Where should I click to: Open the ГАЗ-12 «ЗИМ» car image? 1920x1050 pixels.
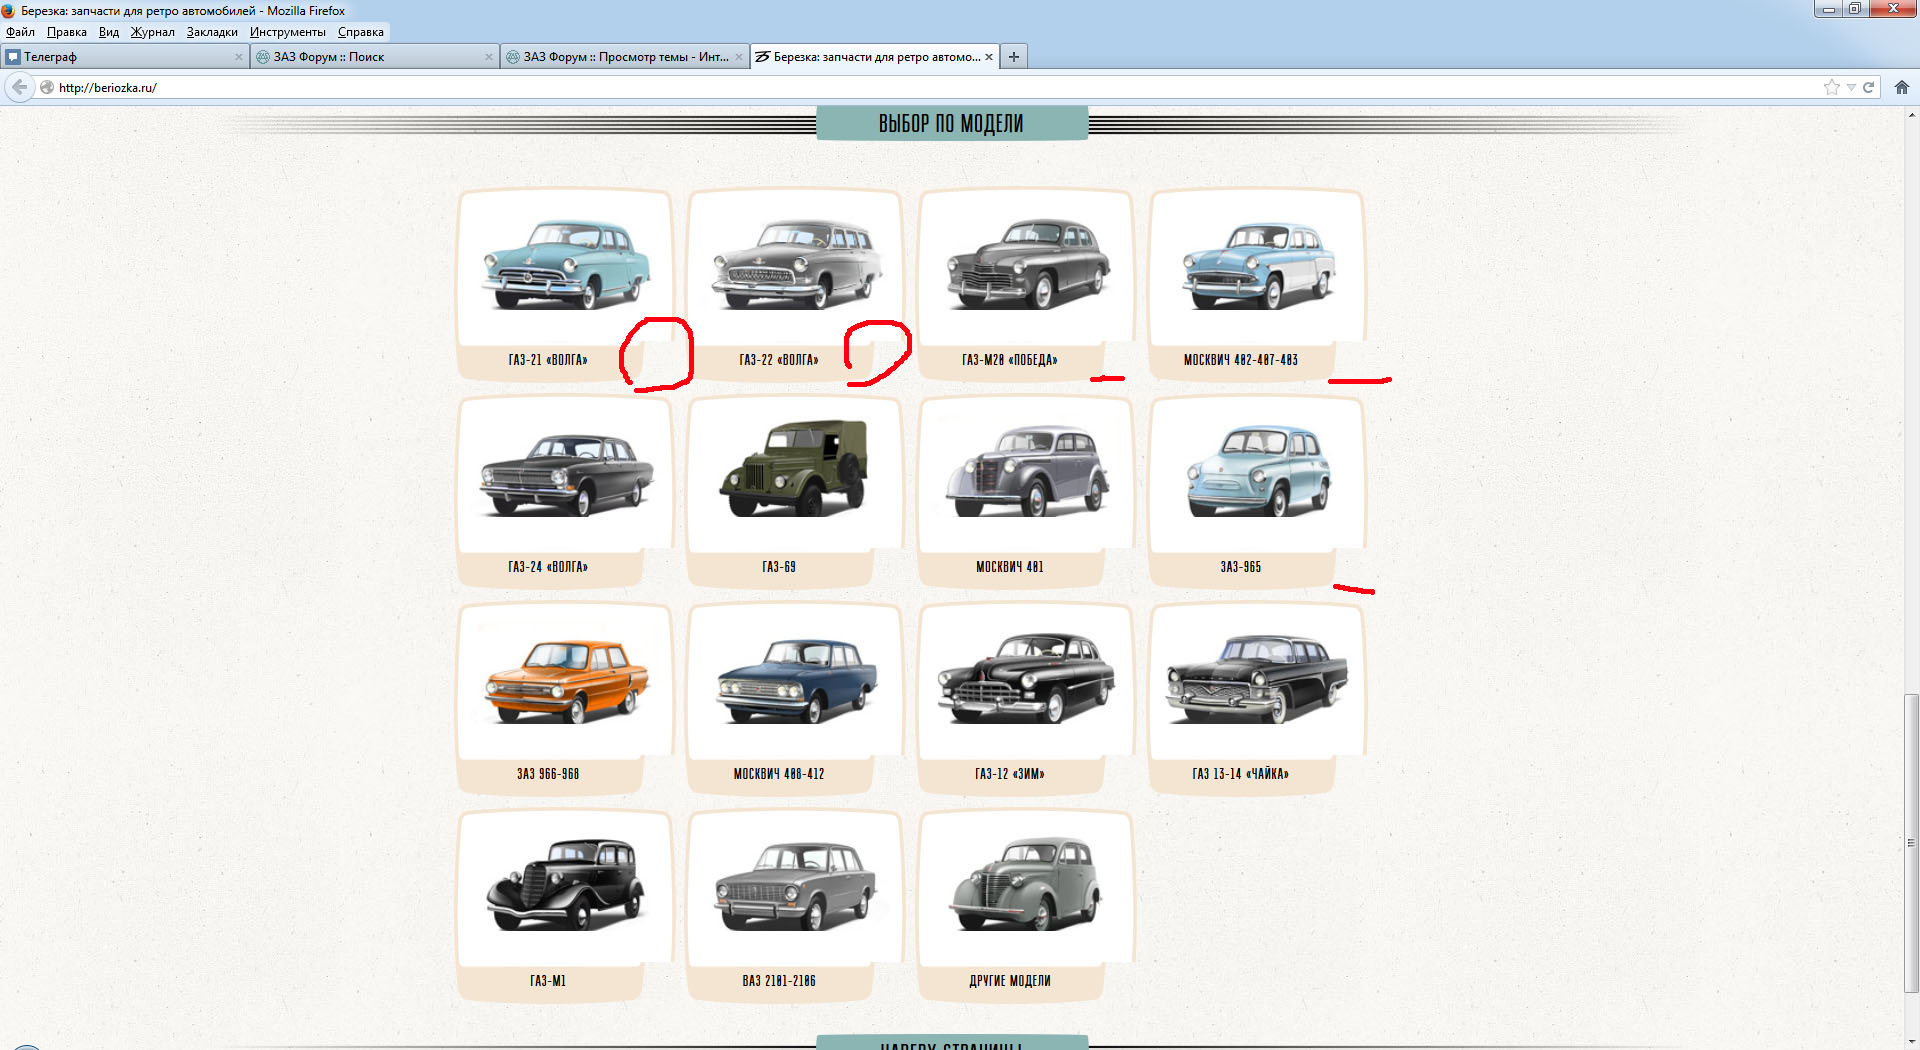[x=1028, y=680]
